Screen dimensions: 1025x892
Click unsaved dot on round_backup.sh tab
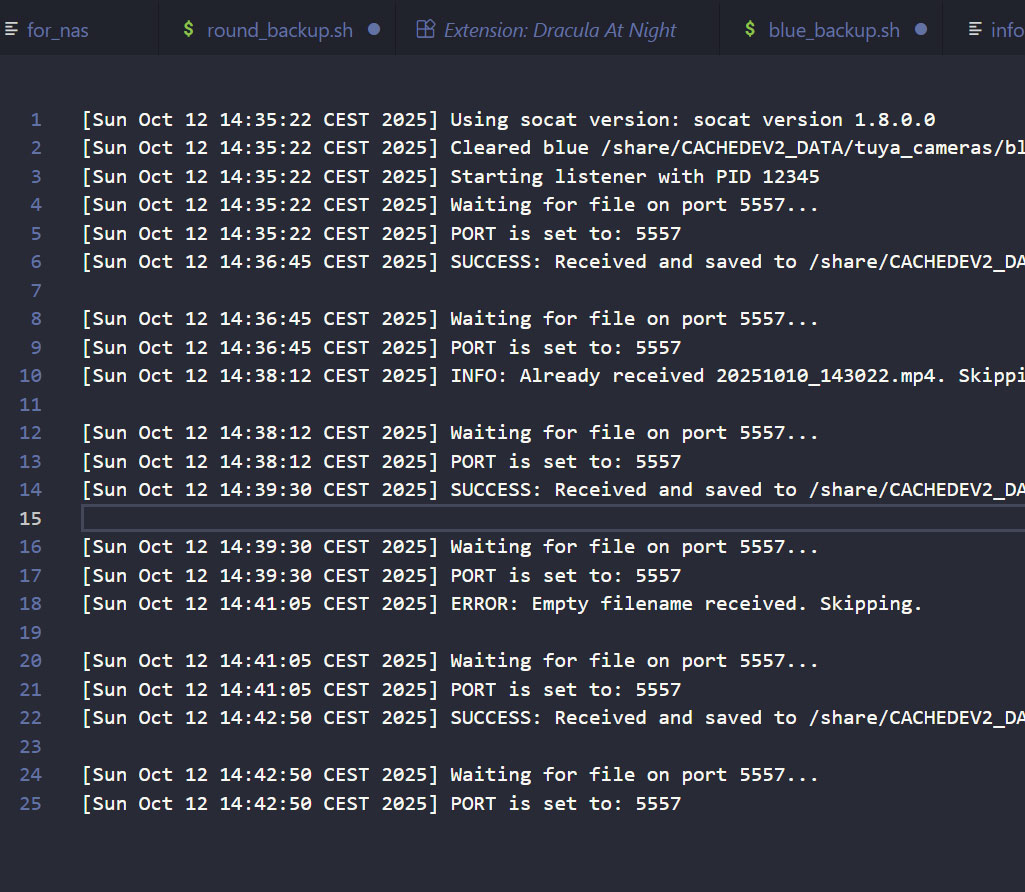coord(374,30)
